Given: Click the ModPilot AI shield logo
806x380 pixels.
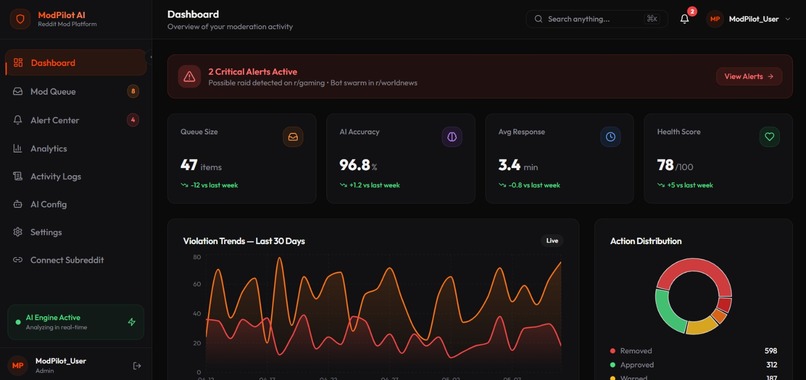Looking at the screenshot, I should coord(20,19).
